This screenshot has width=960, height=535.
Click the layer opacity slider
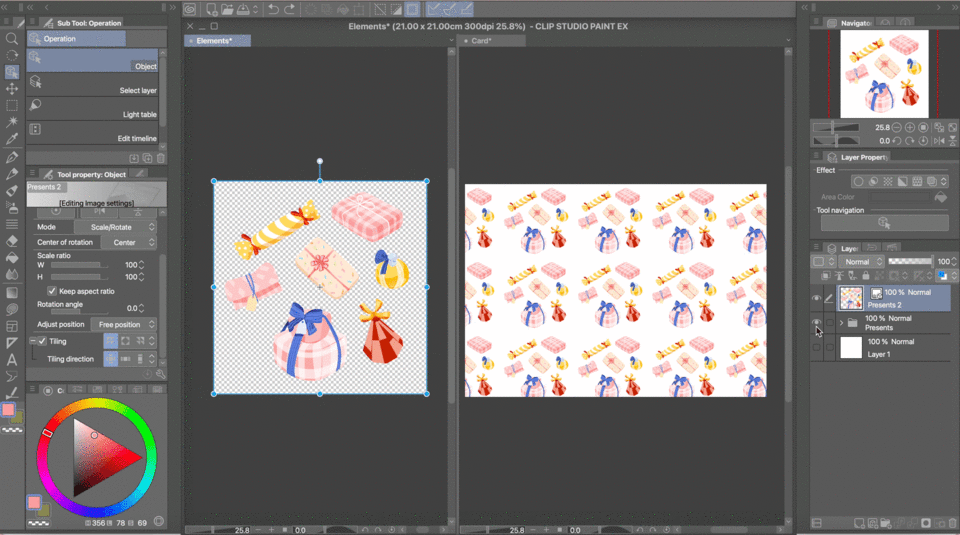(910, 261)
